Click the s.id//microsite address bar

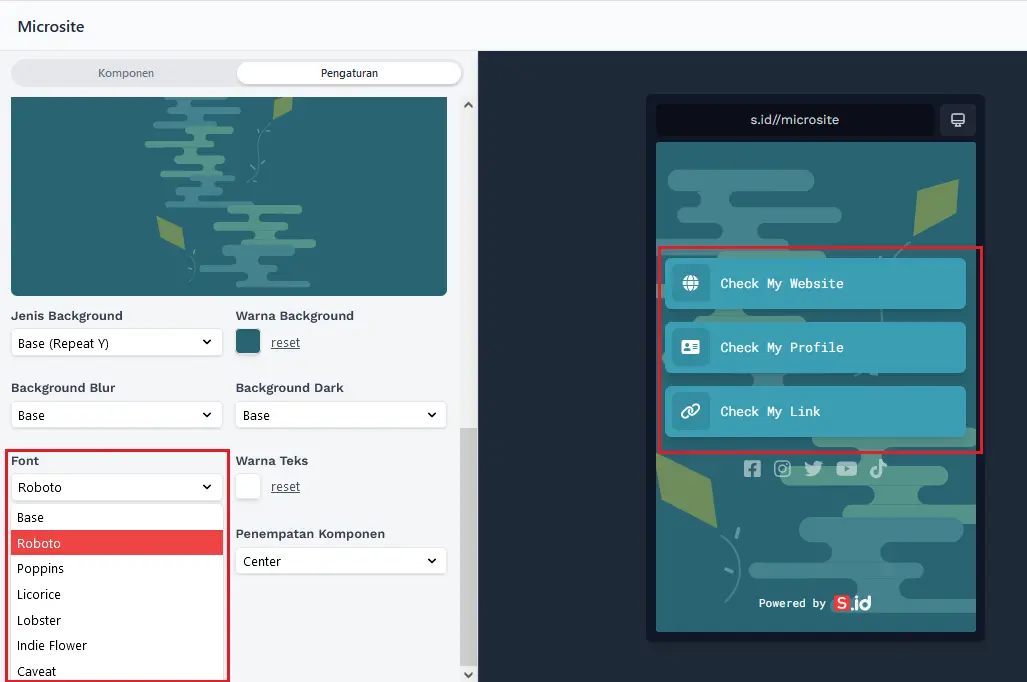coord(795,120)
